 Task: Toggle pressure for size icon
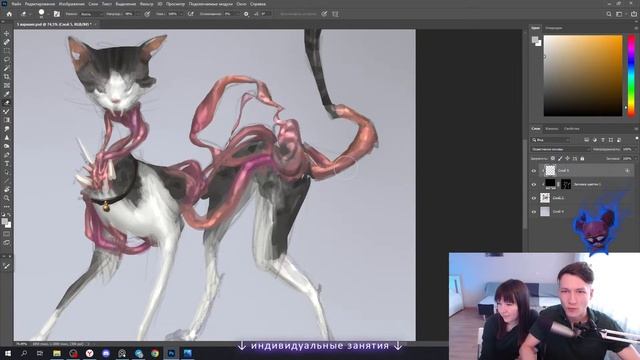(324, 14)
